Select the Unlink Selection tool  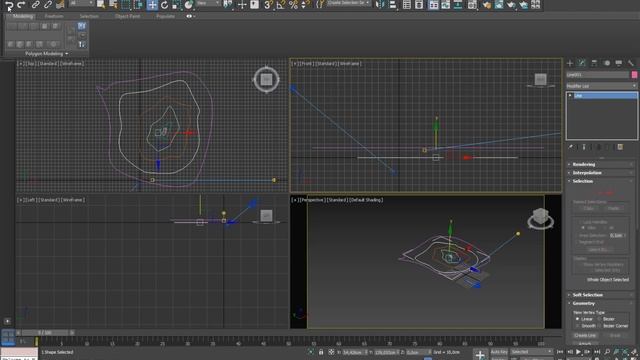coord(48,5)
